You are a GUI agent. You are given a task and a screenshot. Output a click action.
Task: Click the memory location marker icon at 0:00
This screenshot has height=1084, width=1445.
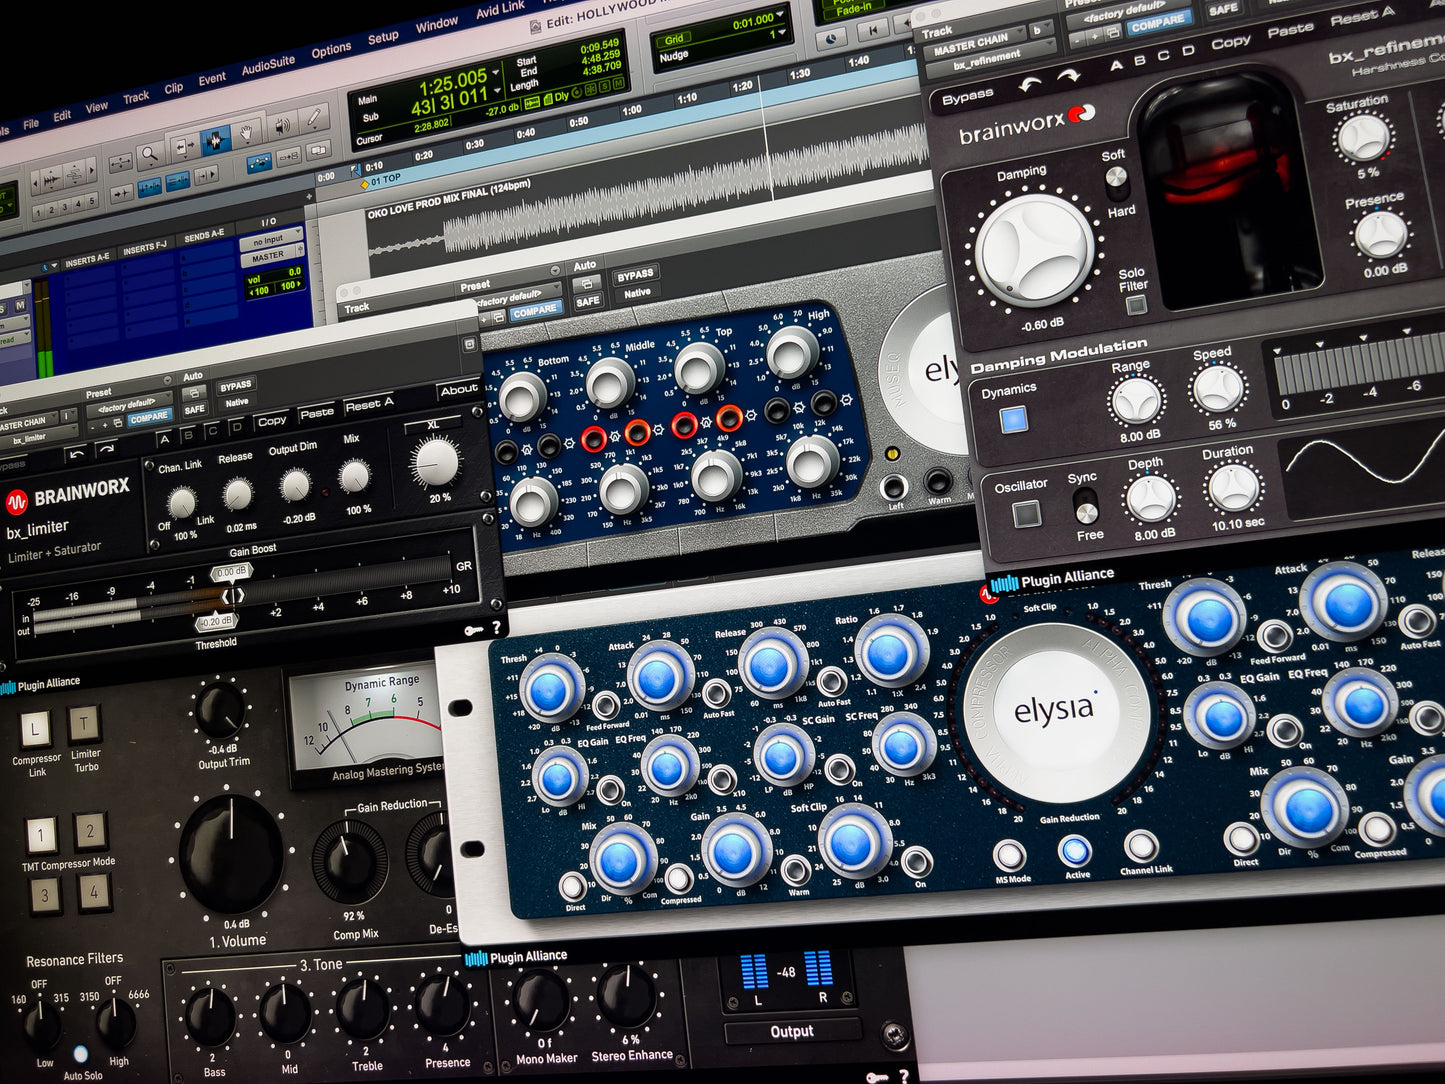coord(364,185)
